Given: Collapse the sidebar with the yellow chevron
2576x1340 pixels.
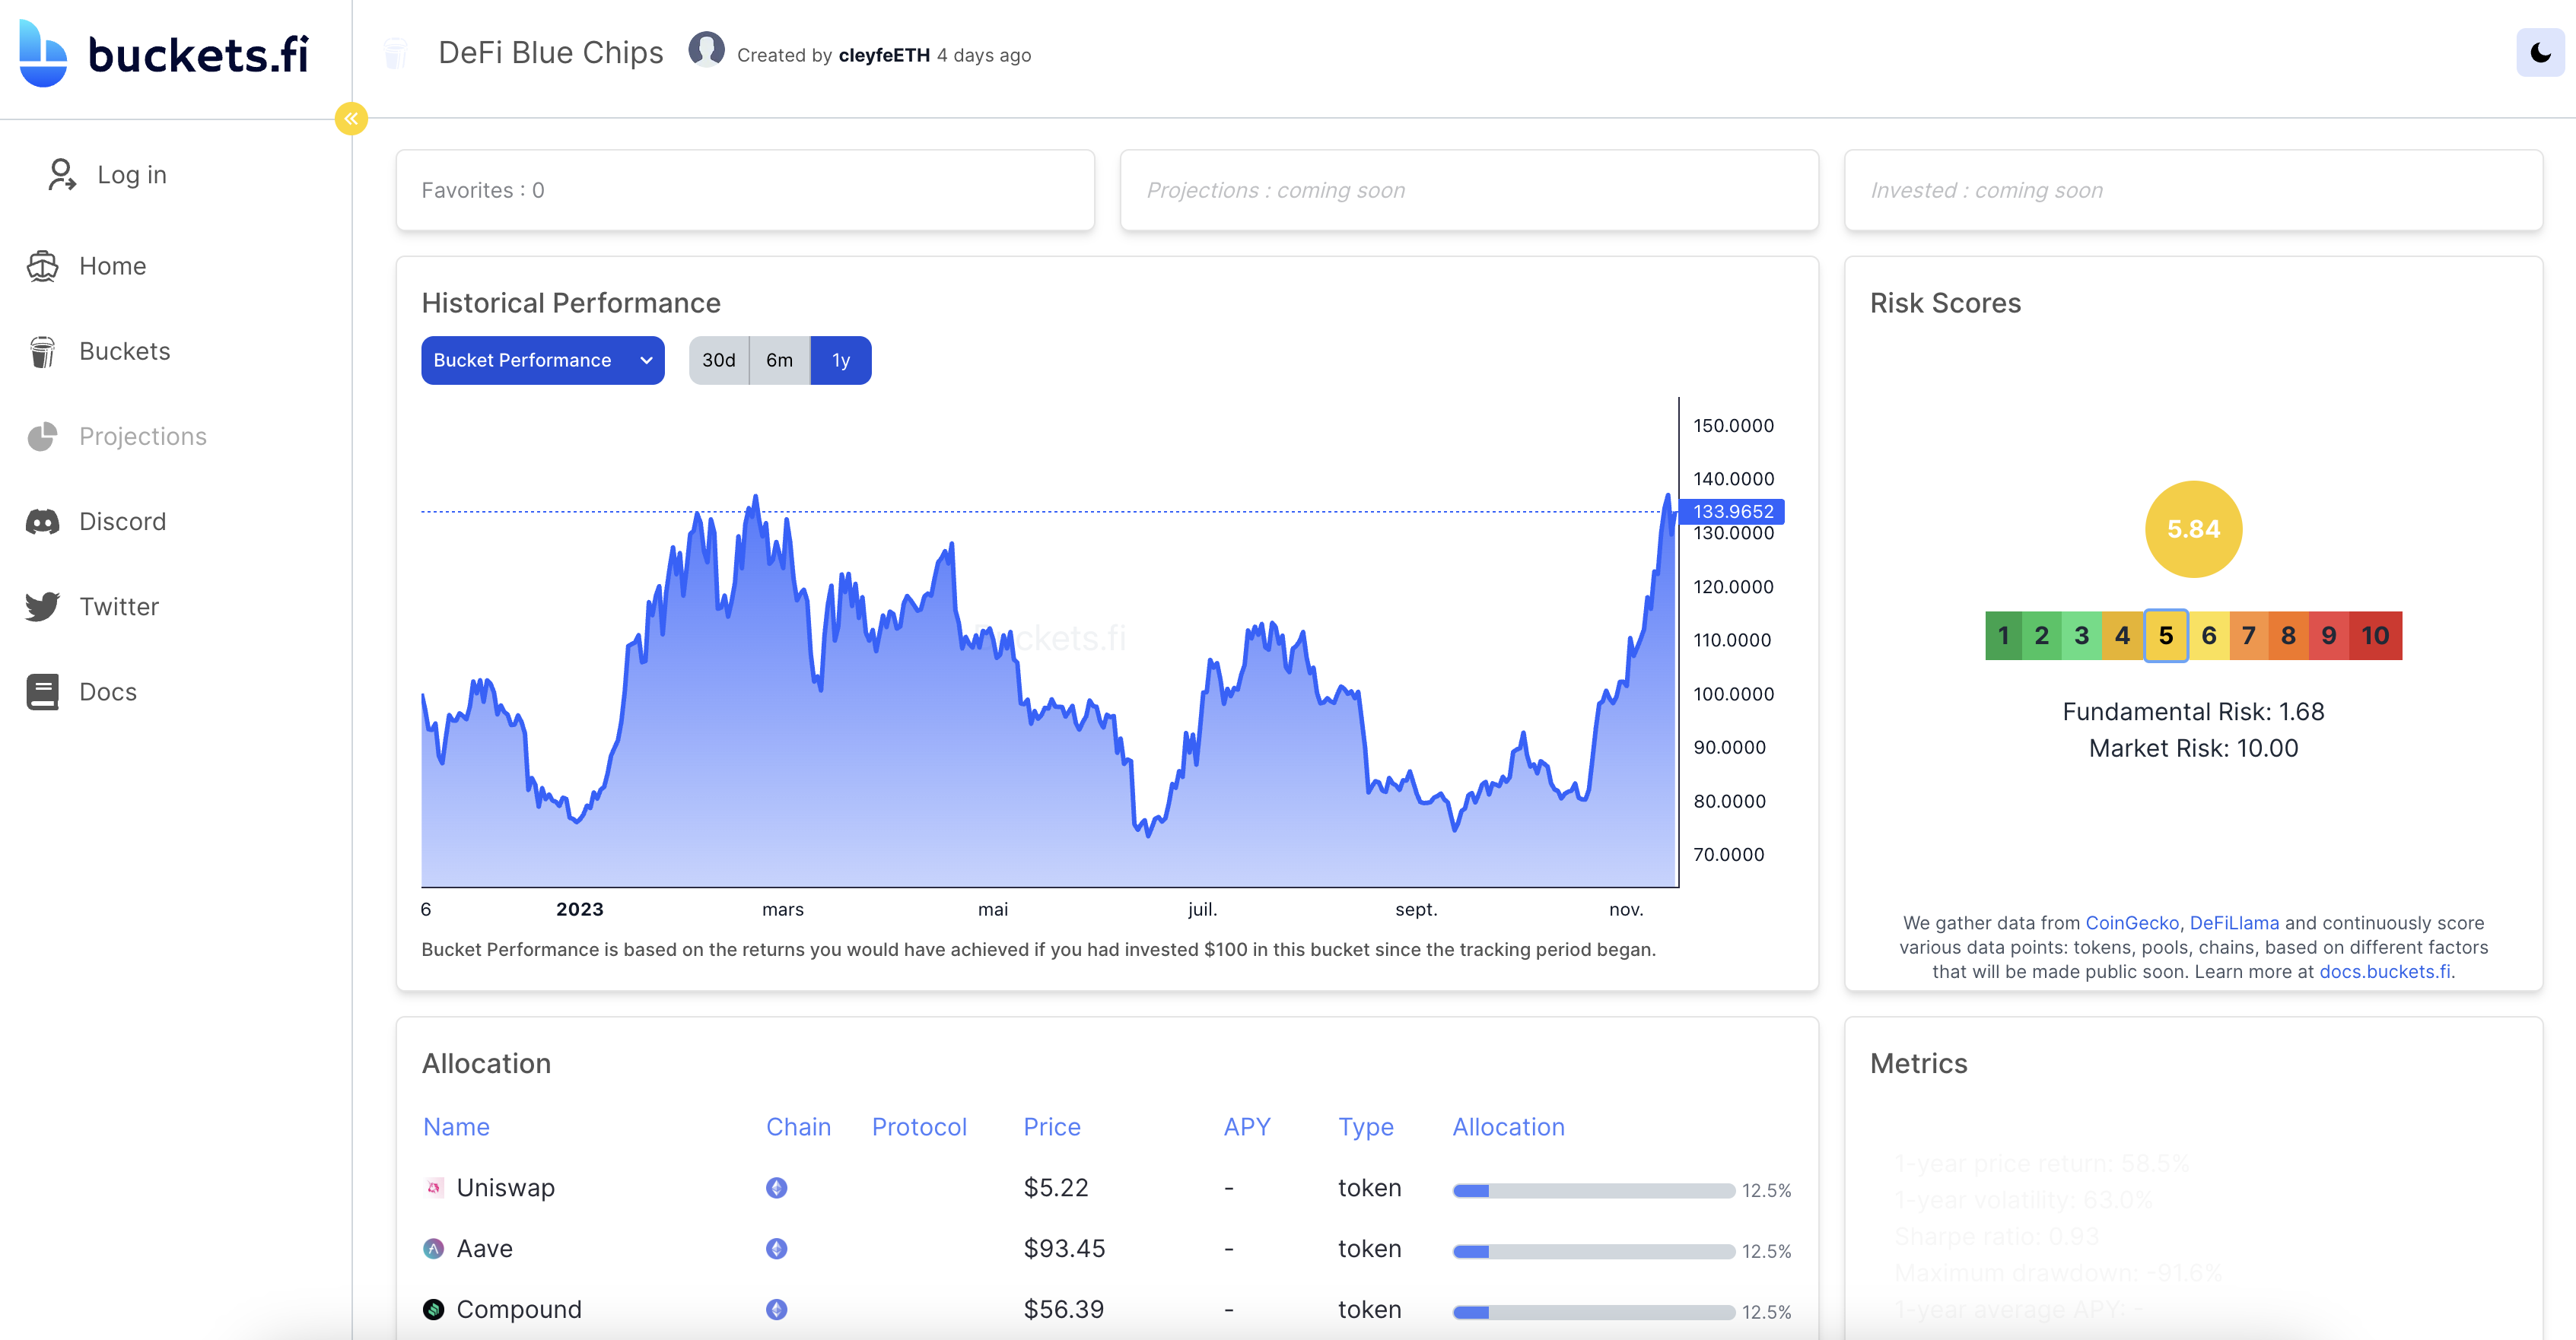Looking at the screenshot, I should [x=351, y=119].
